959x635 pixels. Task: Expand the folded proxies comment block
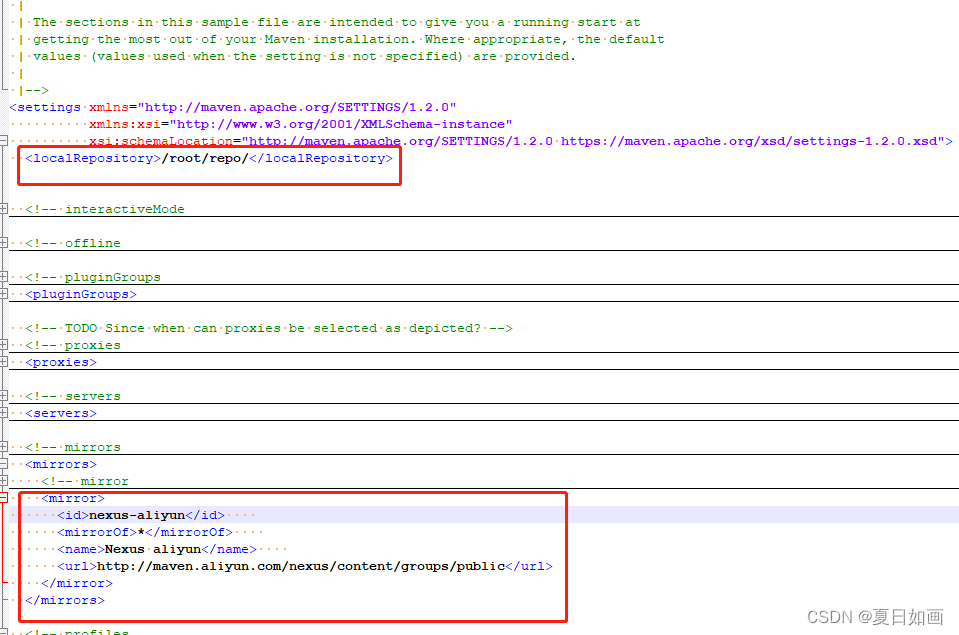pyautogui.click(x=3, y=345)
